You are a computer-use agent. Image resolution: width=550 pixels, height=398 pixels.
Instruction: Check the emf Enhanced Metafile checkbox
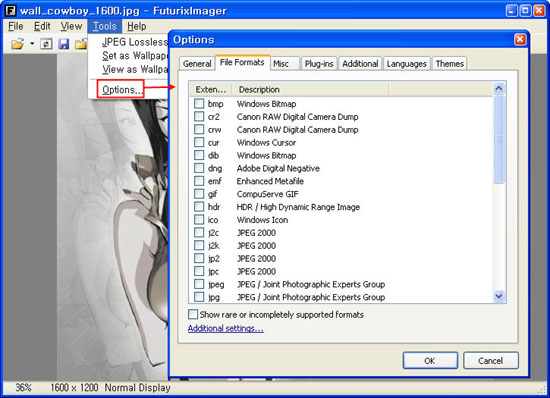click(x=199, y=181)
